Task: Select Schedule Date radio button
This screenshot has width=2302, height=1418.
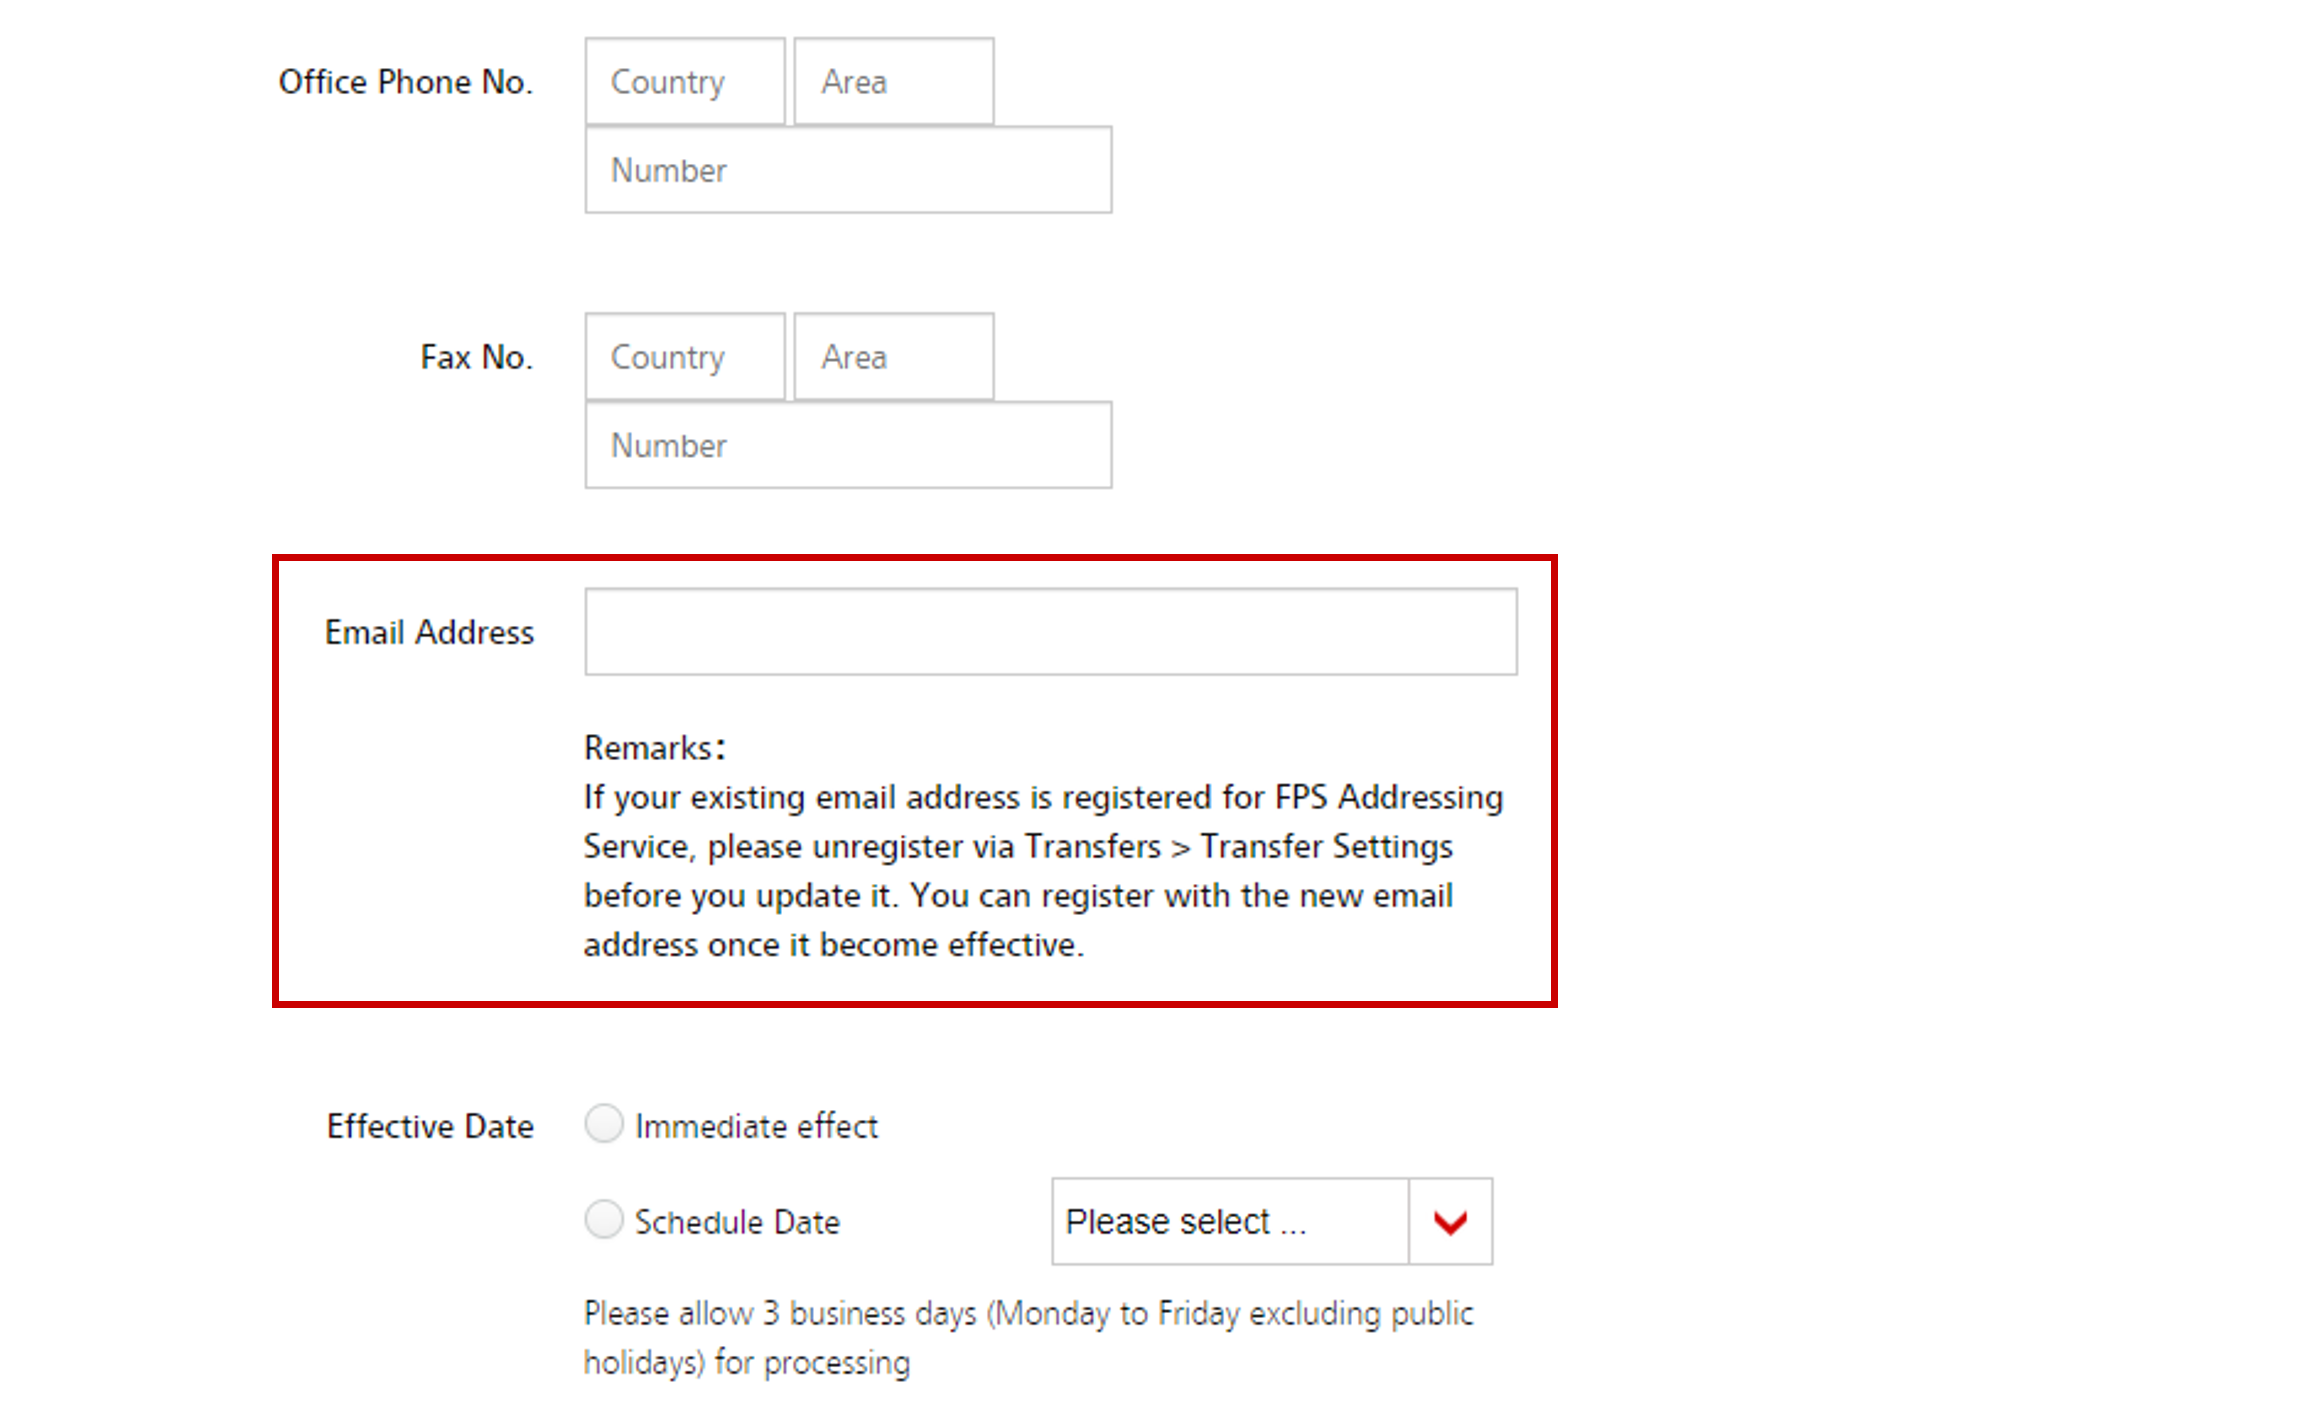Action: pyautogui.click(x=604, y=1220)
